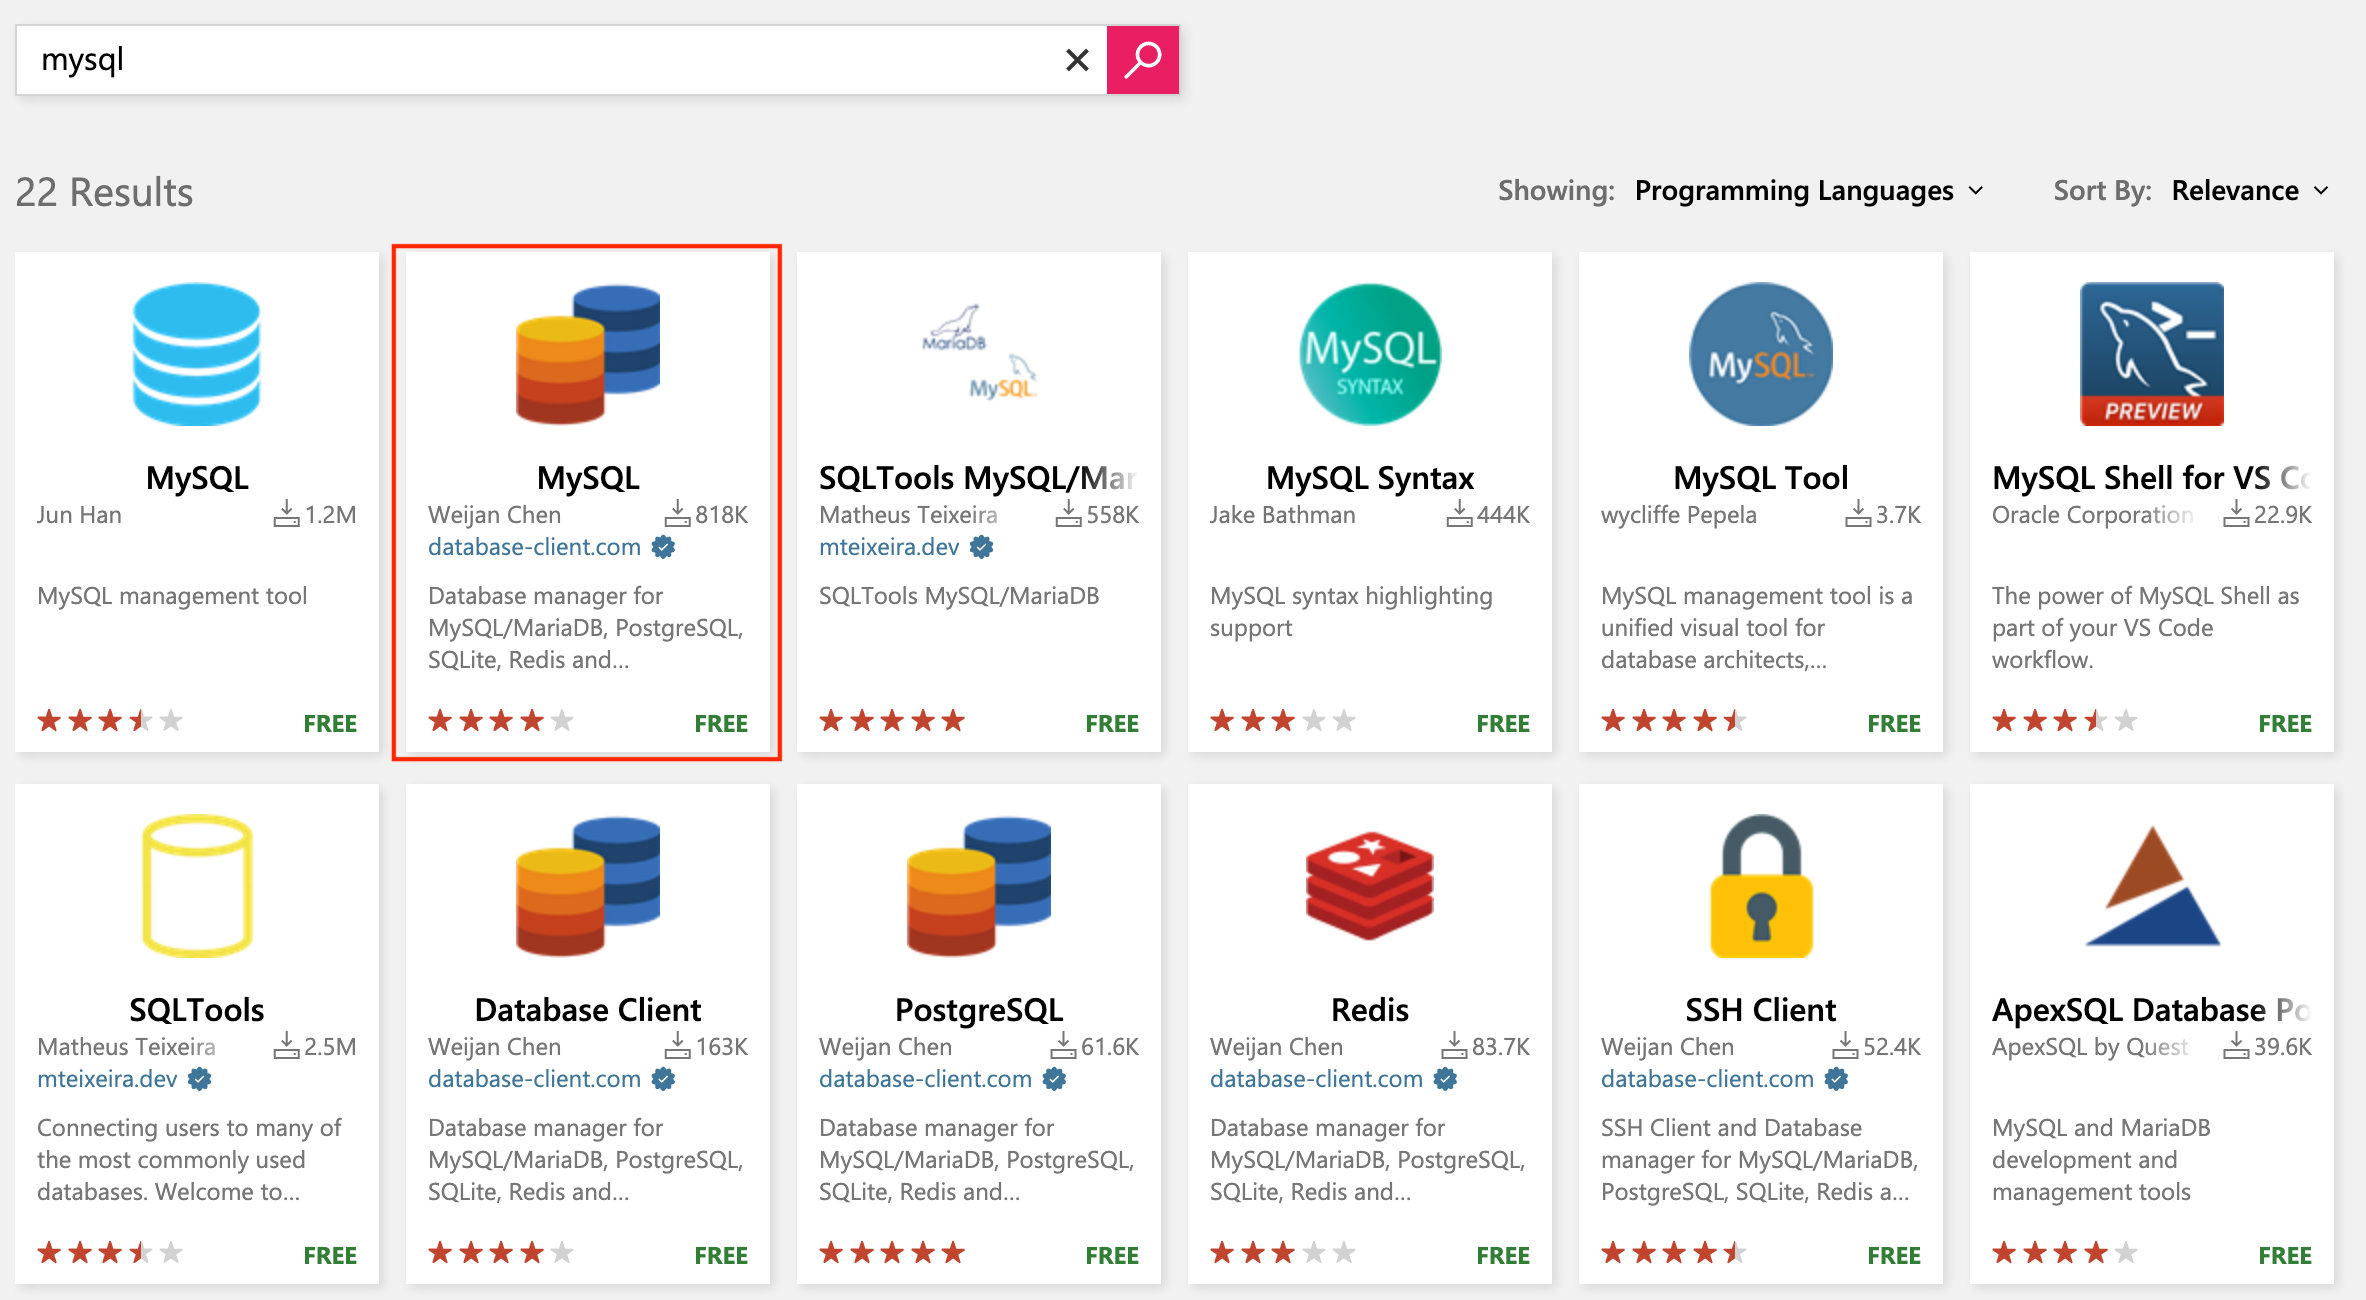The image size is (2366, 1300).
Task: Expand the Programming Languages filter dropdown
Action: 1808,190
